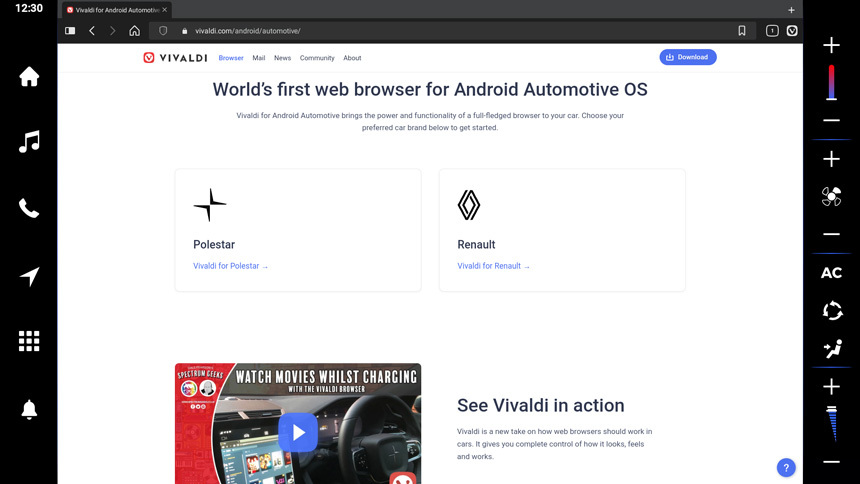Open the Vivaldi menu button in the toolbar

coord(792,31)
